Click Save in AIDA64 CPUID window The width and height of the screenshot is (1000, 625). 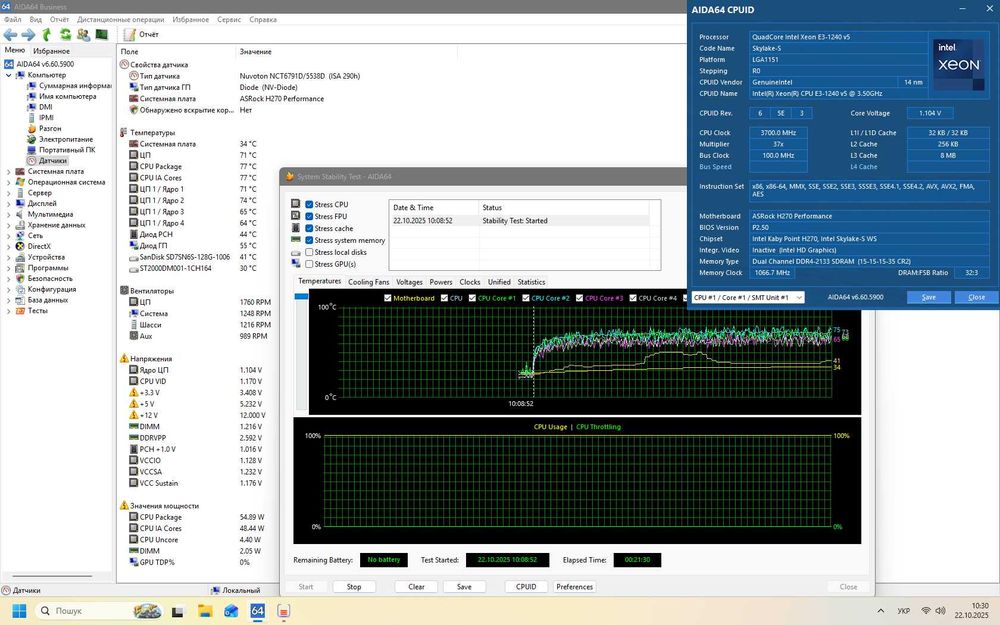[929, 297]
